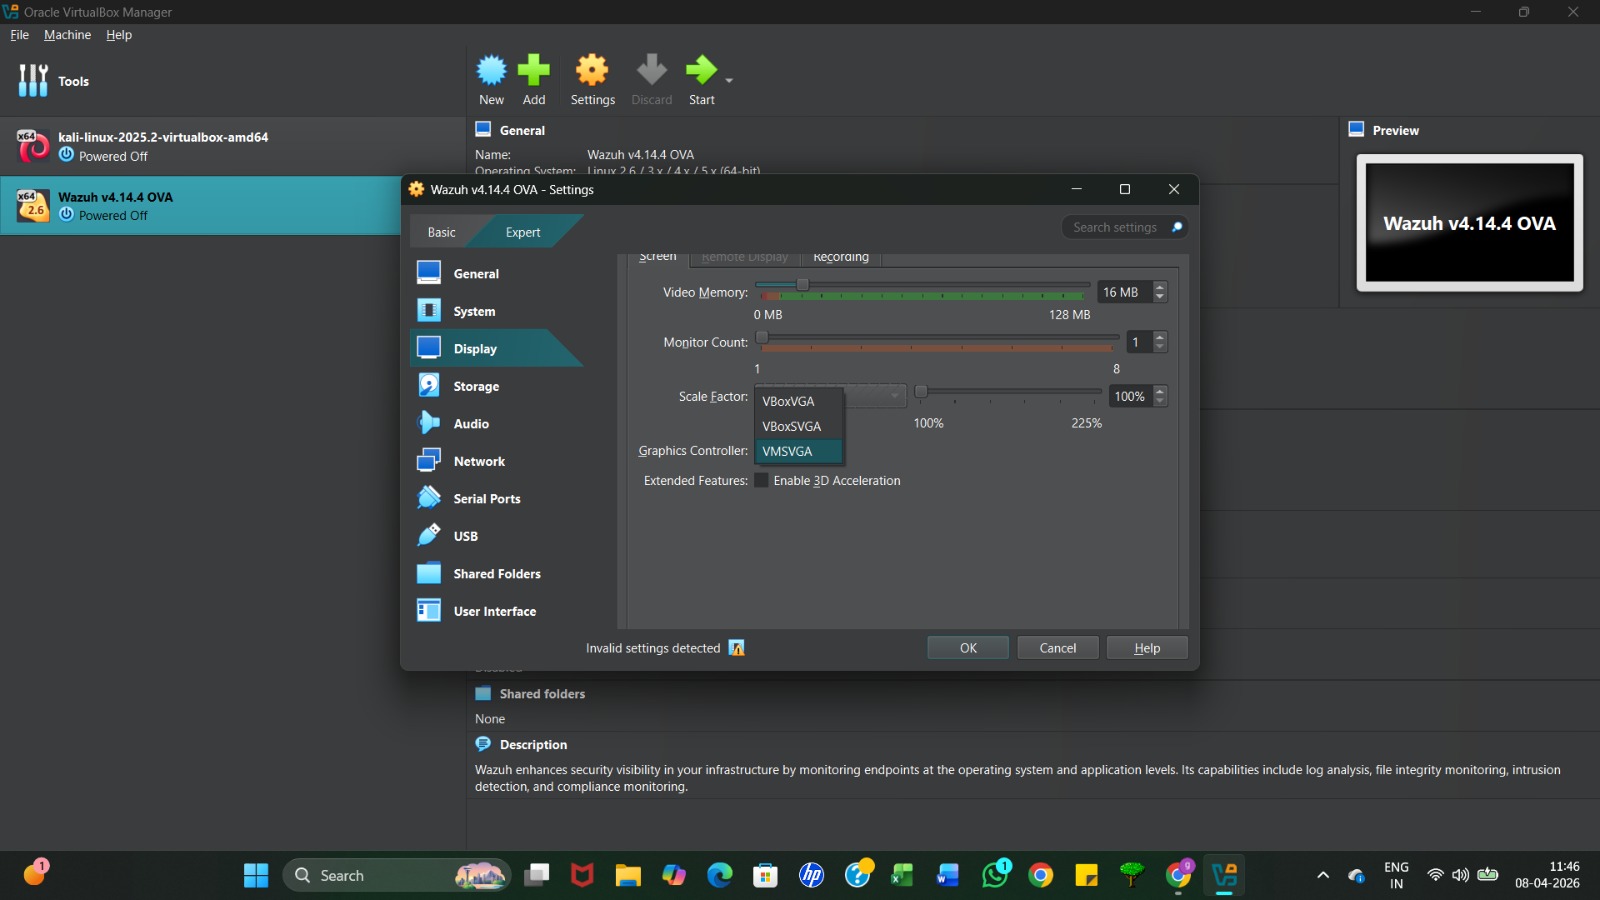Click the New machine toolbar icon

[x=491, y=80]
